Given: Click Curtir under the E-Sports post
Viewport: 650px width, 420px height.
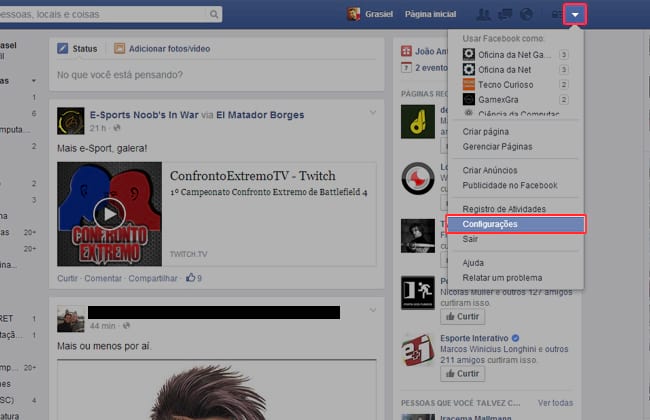Looking at the screenshot, I should pyautogui.click(x=67, y=278).
